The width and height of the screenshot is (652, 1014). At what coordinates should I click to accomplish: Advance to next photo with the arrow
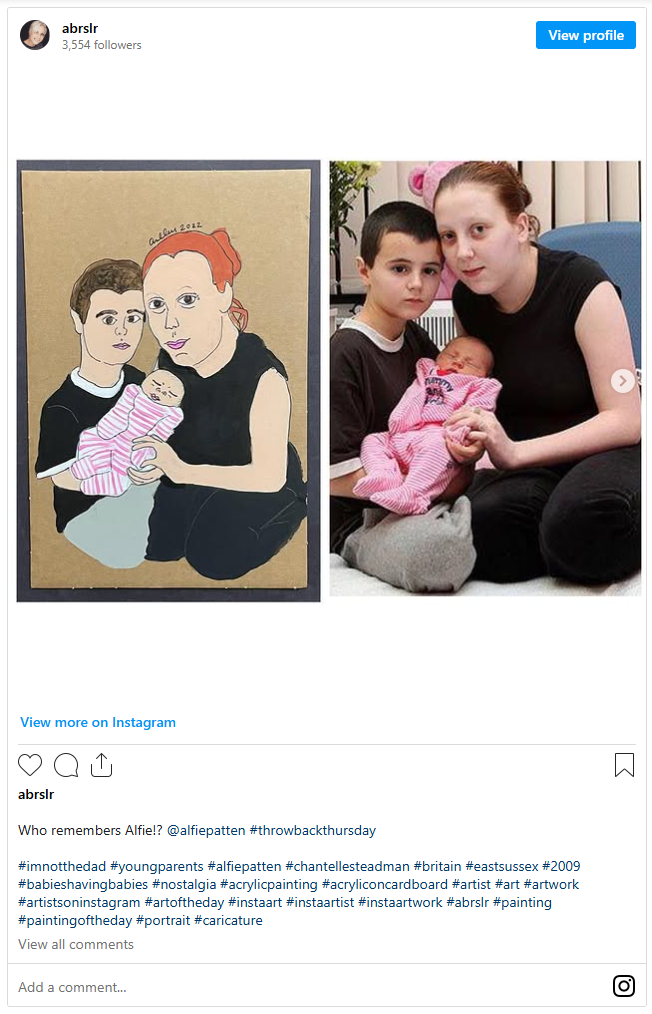coord(622,381)
